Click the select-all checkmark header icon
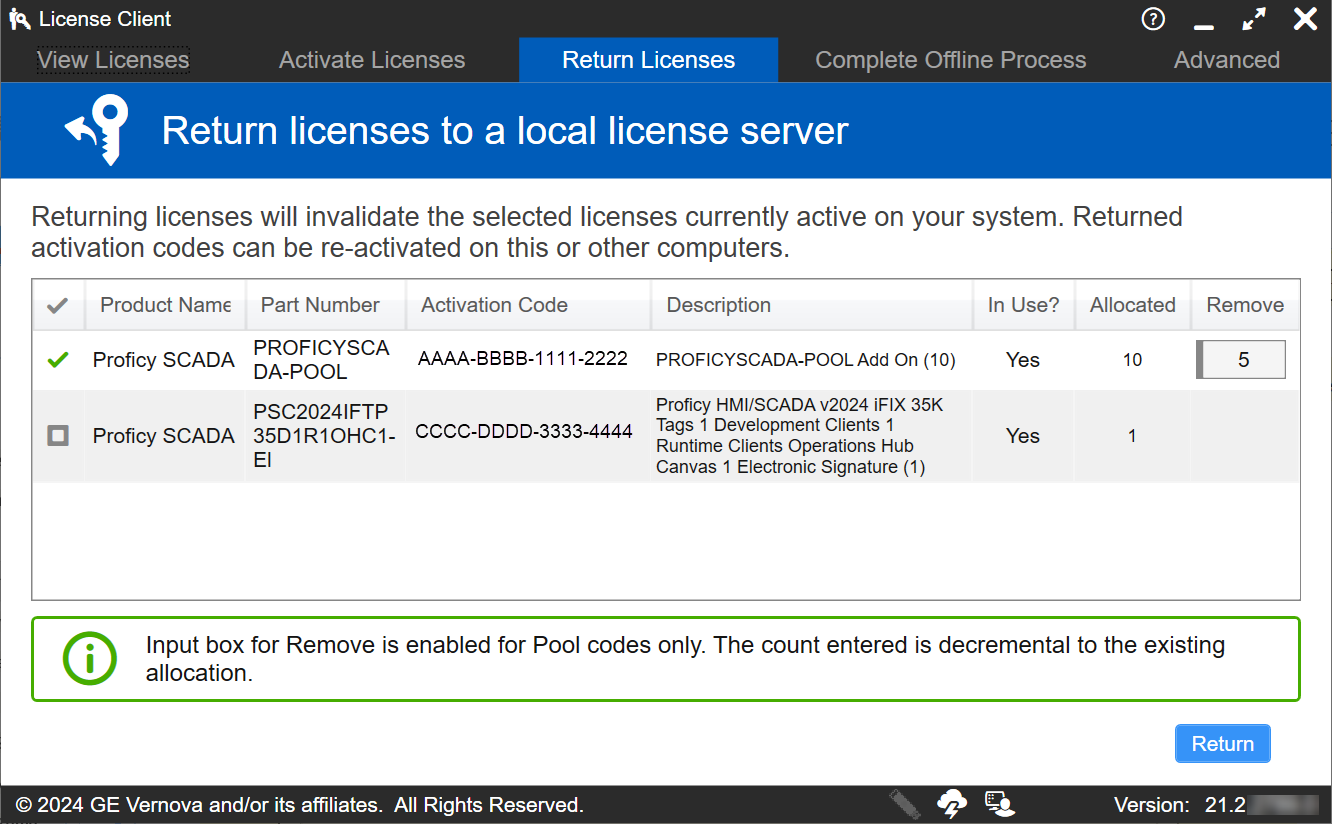Image resolution: width=1332 pixels, height=824 pixels. pyautogui.click(x=58, y=305)
